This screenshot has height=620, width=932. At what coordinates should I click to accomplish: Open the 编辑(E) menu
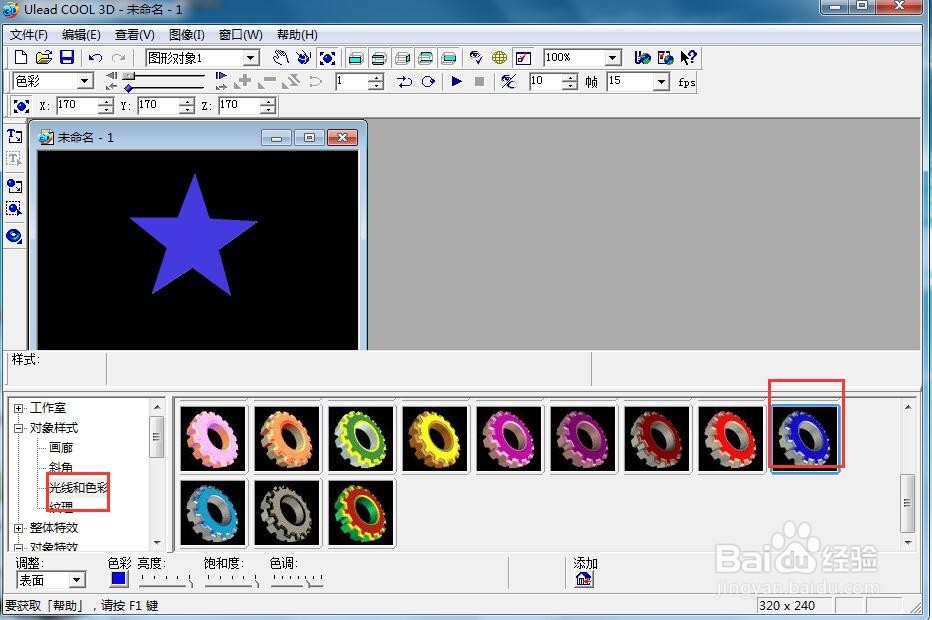[81, 34]
